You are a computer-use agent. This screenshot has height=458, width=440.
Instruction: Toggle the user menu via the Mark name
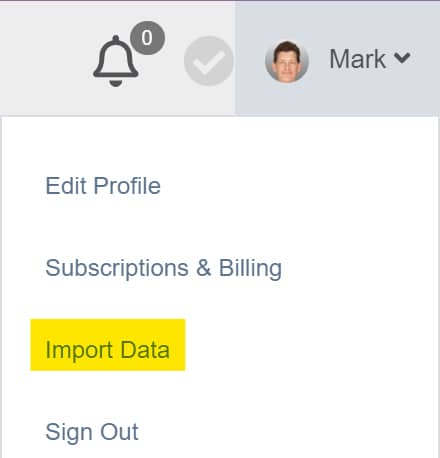(x=357, y=59)
